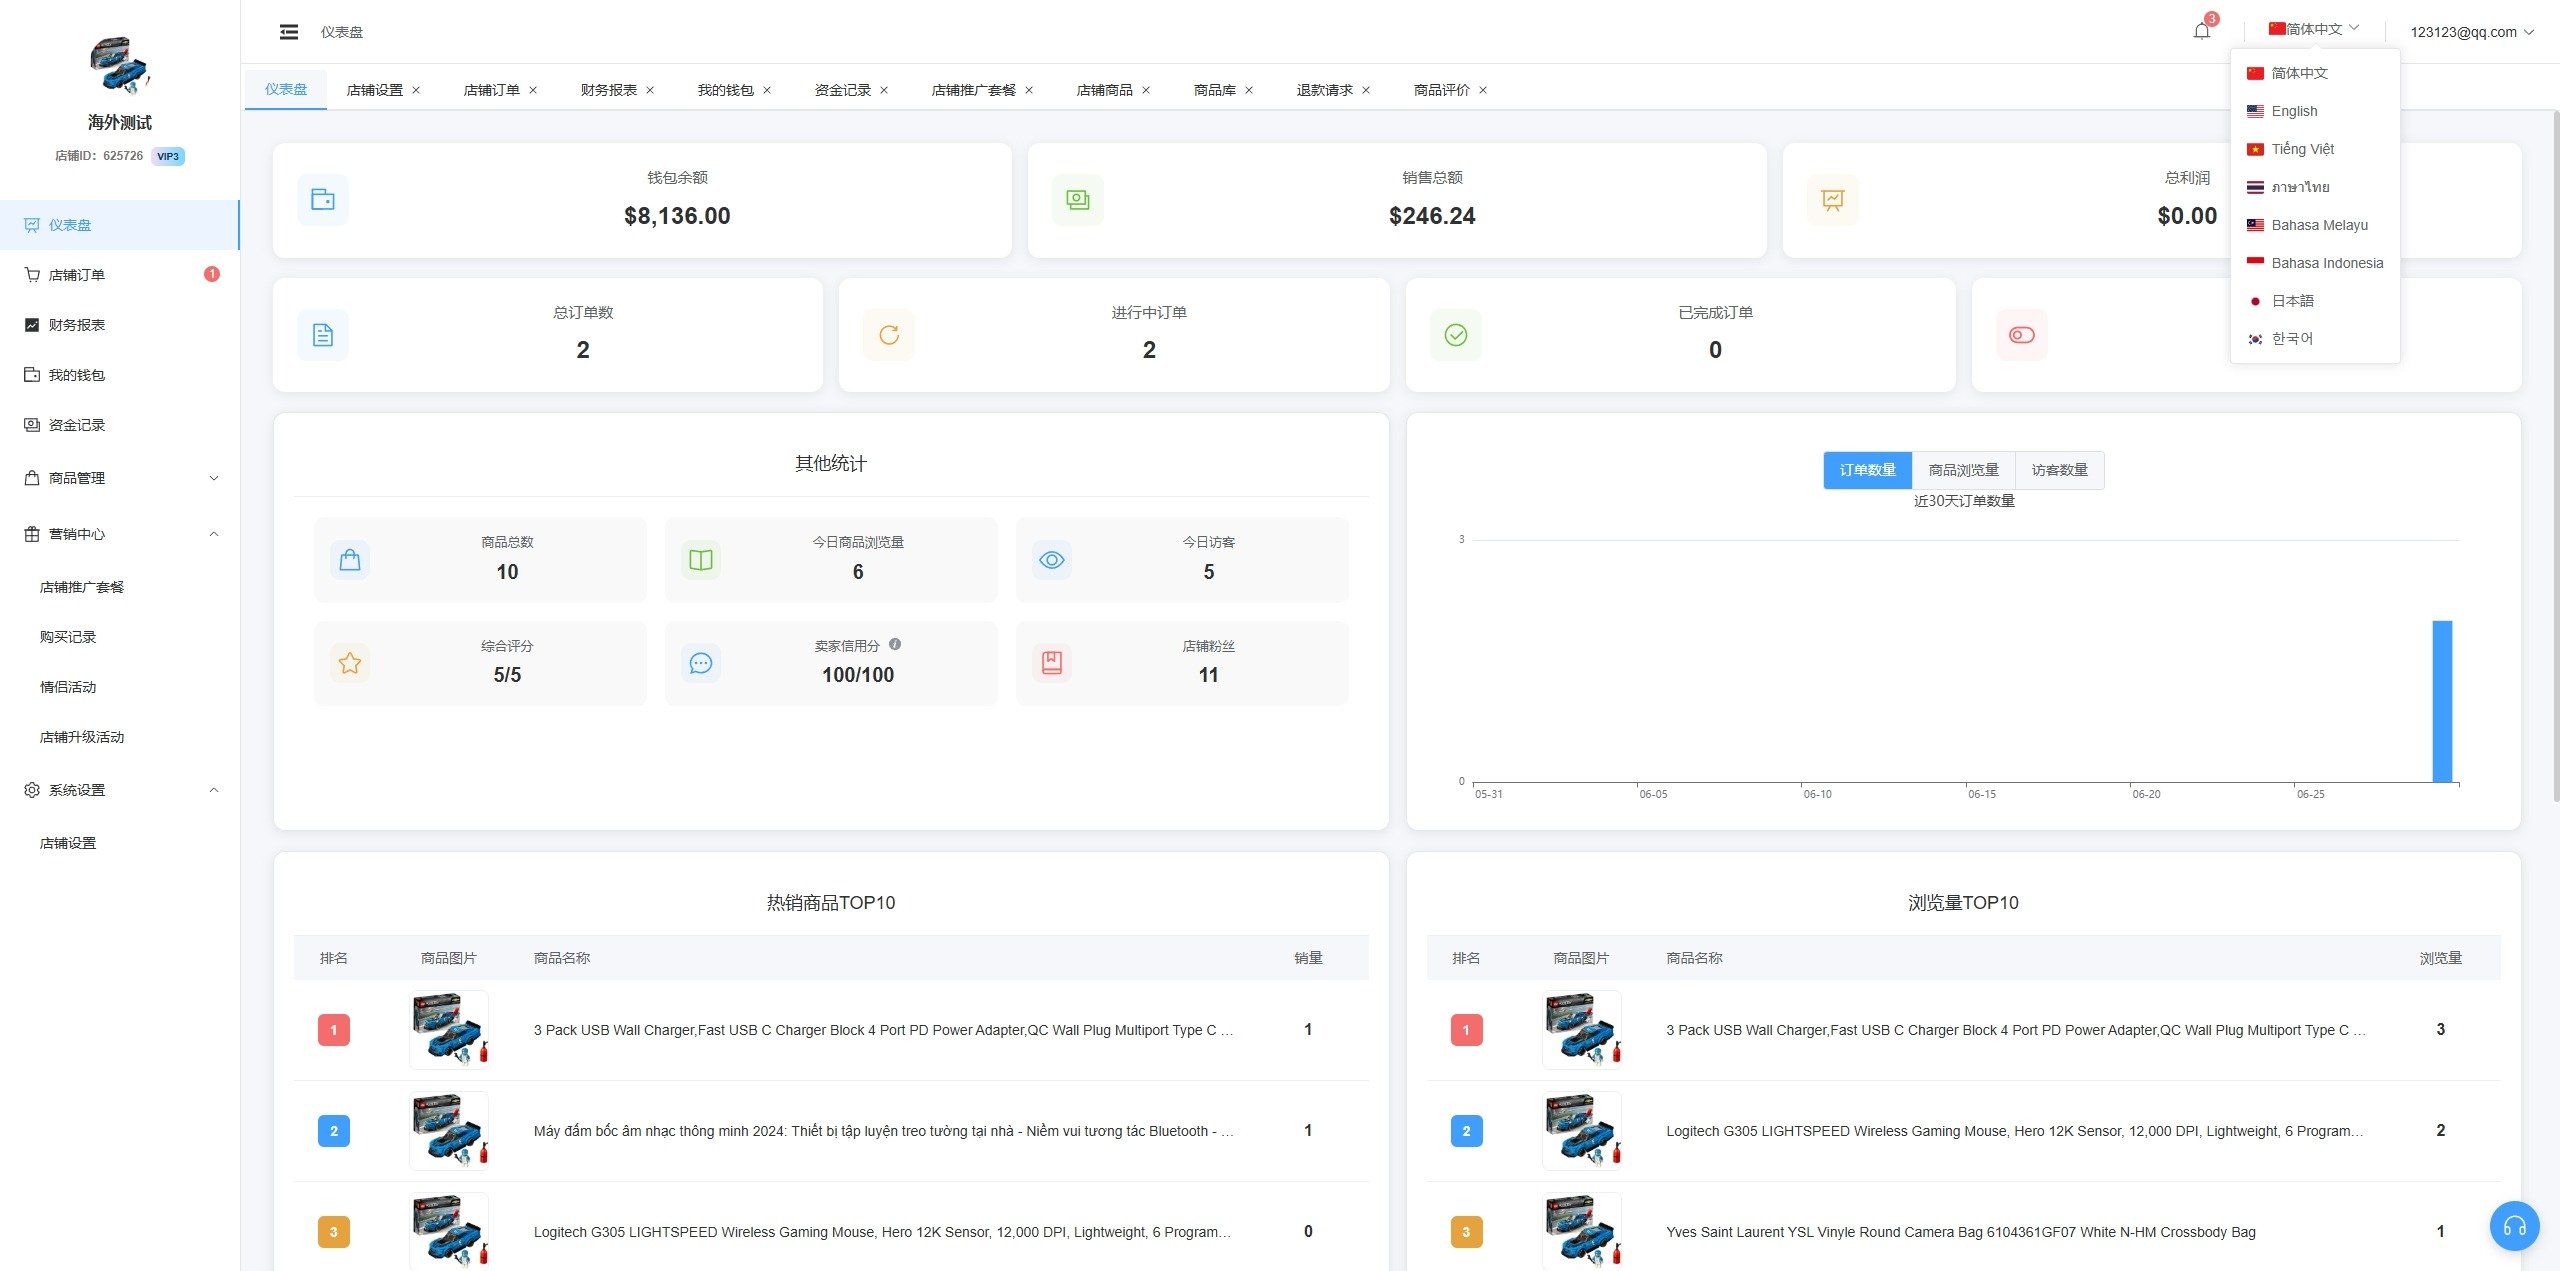This screenshot has height=1271, width=2560.
Task: Choose English from the language list
Action: [2294, 111]
